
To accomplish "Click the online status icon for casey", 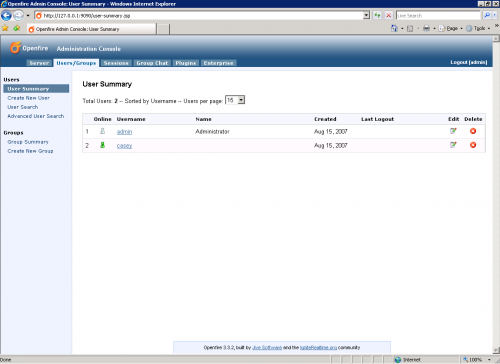I will (x=102, y=145).
